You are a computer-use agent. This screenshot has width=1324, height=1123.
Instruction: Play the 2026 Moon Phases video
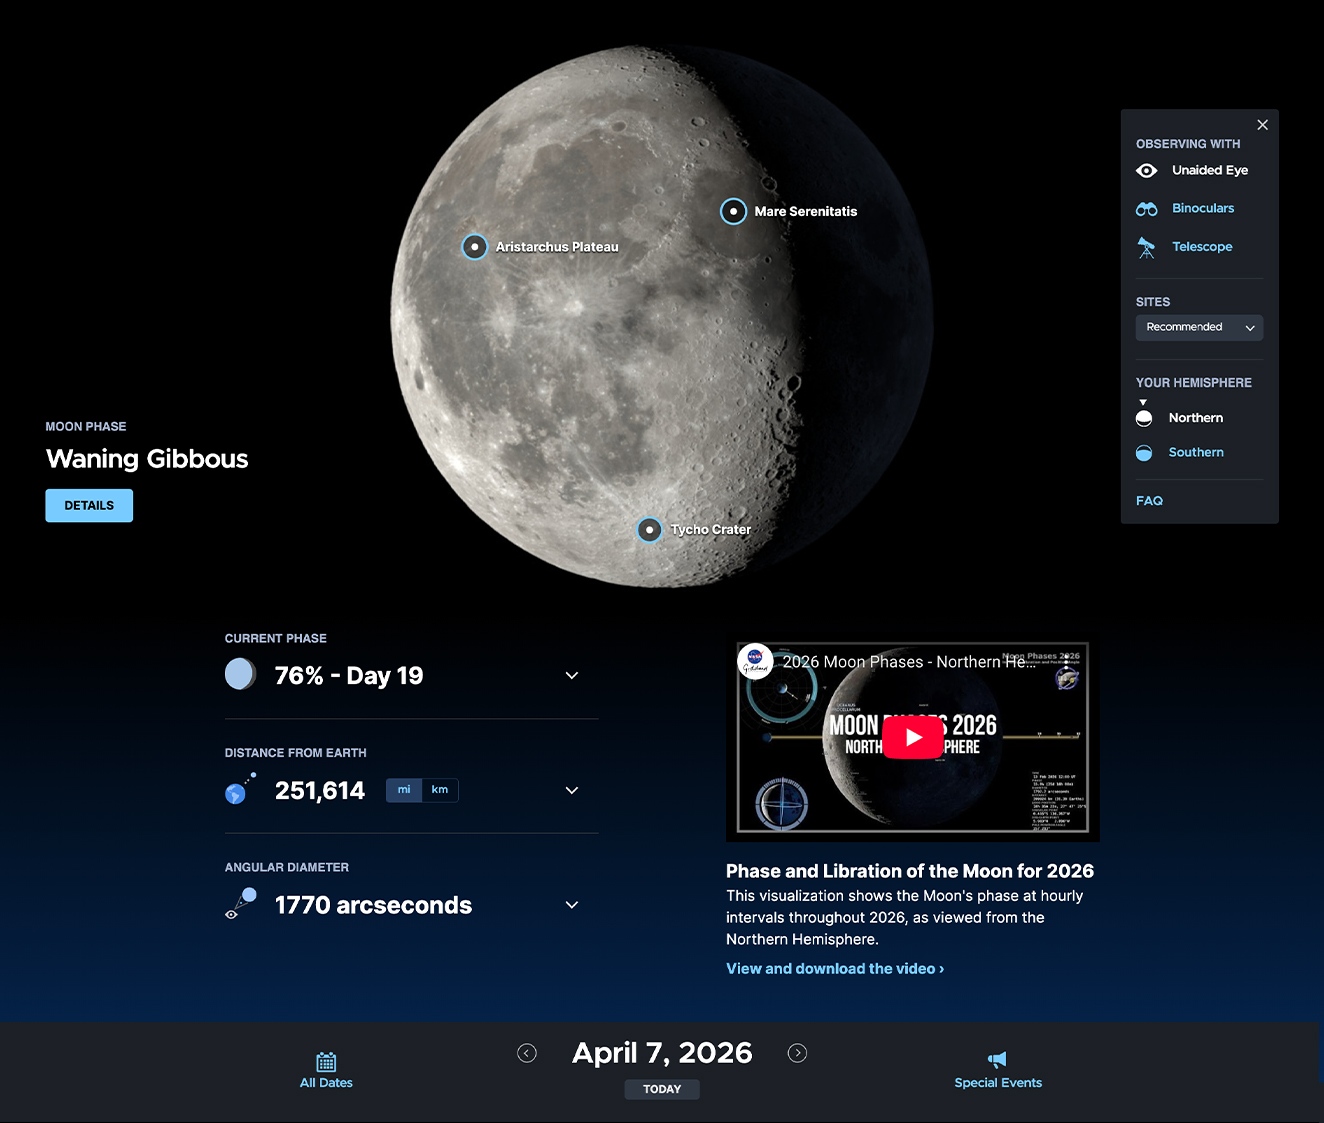coord(912,737)
